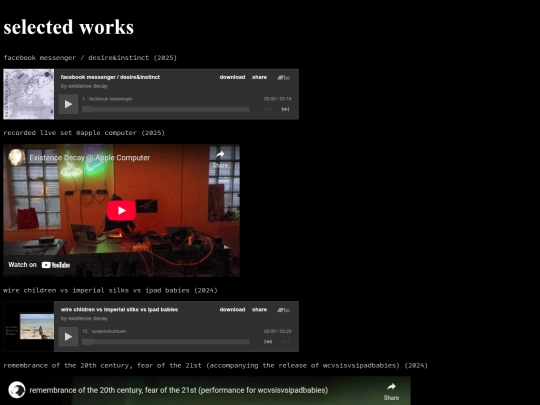Screen dimensions: 540x405
Task: Click share in facebook messenger player
Action: click(x=259, y=77)
